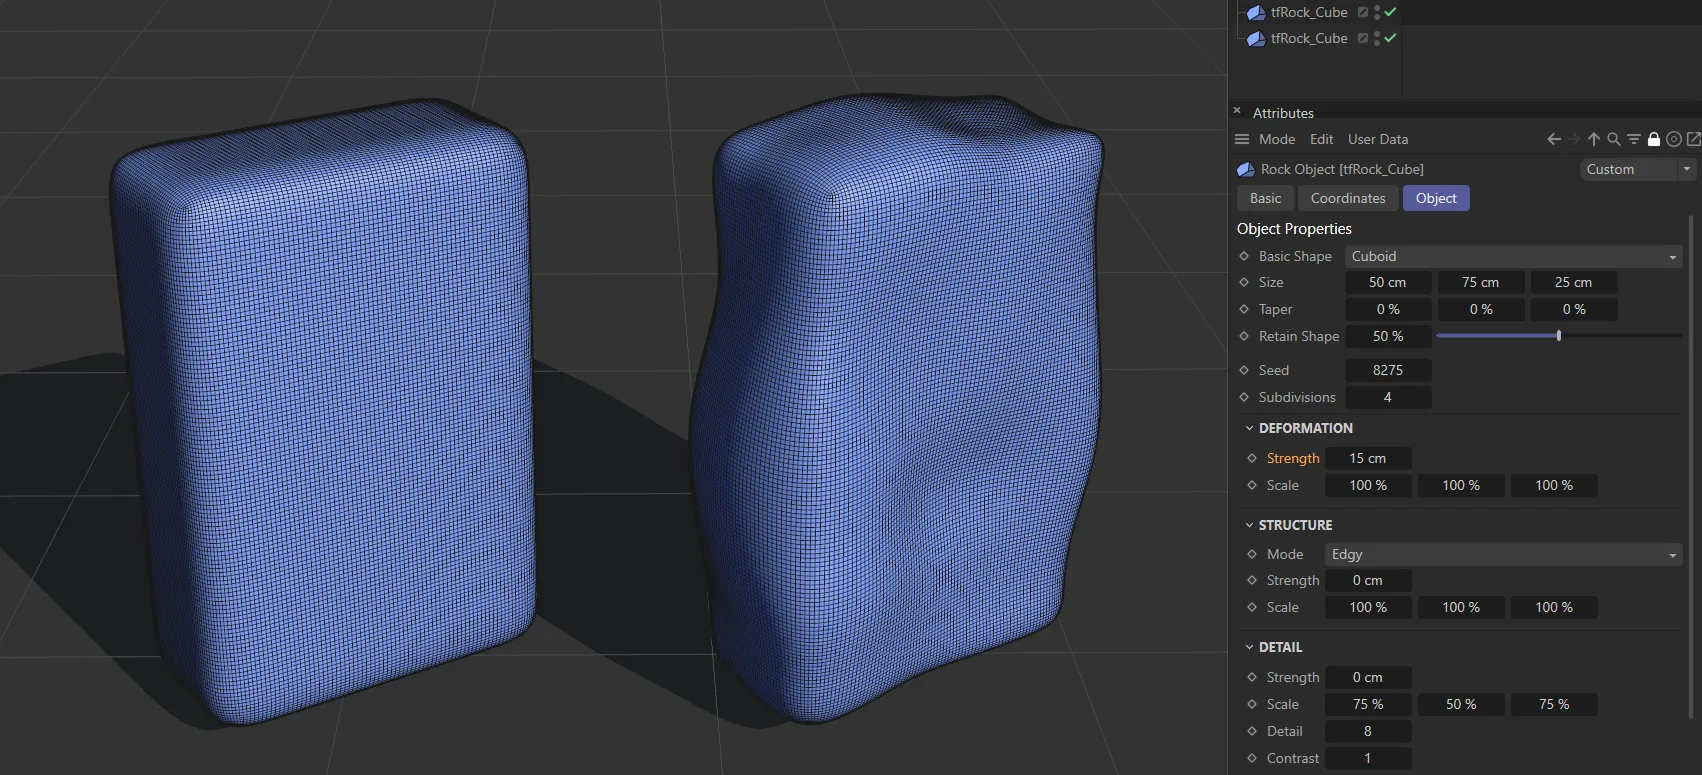1702x775 pixels.
Task: Switch to the Coordinates tab
Action: 1348,198
